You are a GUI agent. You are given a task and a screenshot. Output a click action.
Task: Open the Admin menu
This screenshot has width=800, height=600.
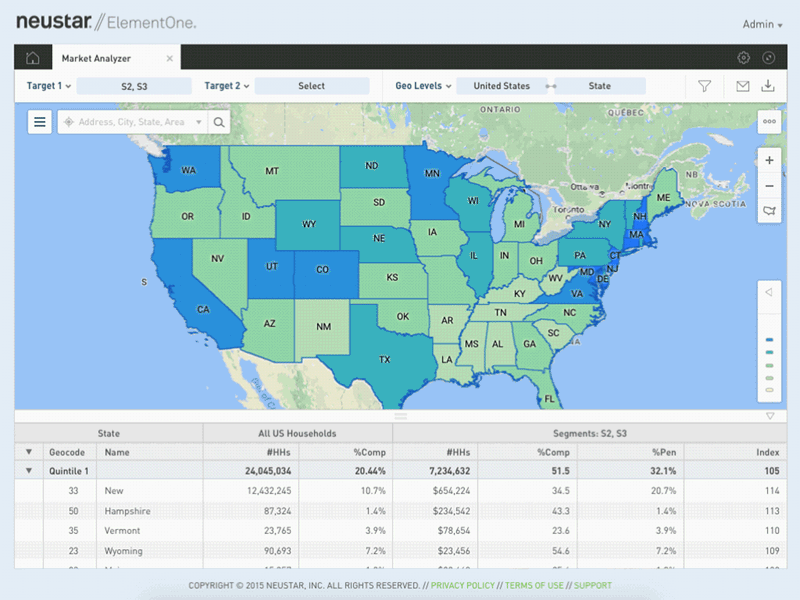coord(761,23)
